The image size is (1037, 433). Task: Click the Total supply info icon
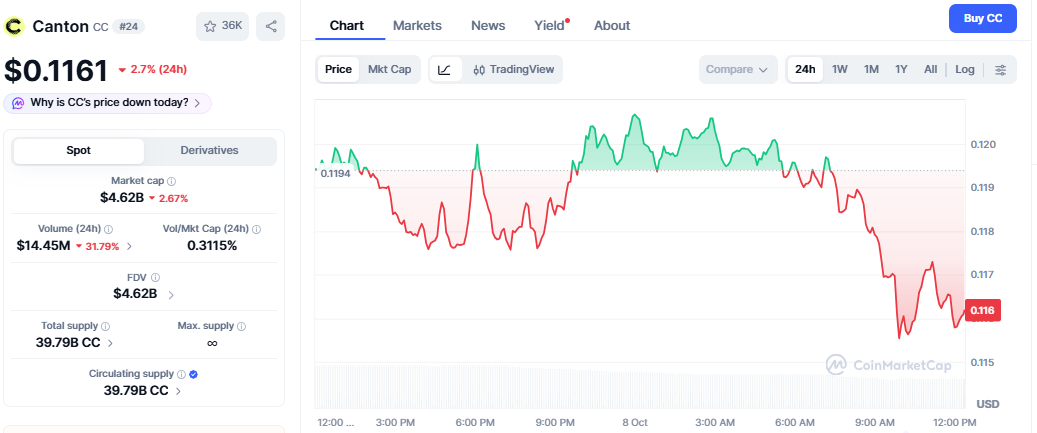coord(106,326)
